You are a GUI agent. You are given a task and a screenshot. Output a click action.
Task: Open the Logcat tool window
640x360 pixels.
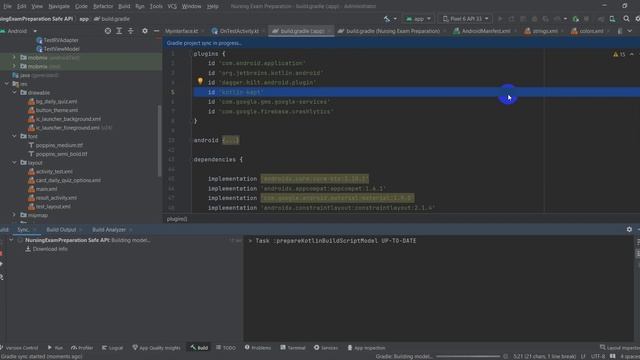112,348
